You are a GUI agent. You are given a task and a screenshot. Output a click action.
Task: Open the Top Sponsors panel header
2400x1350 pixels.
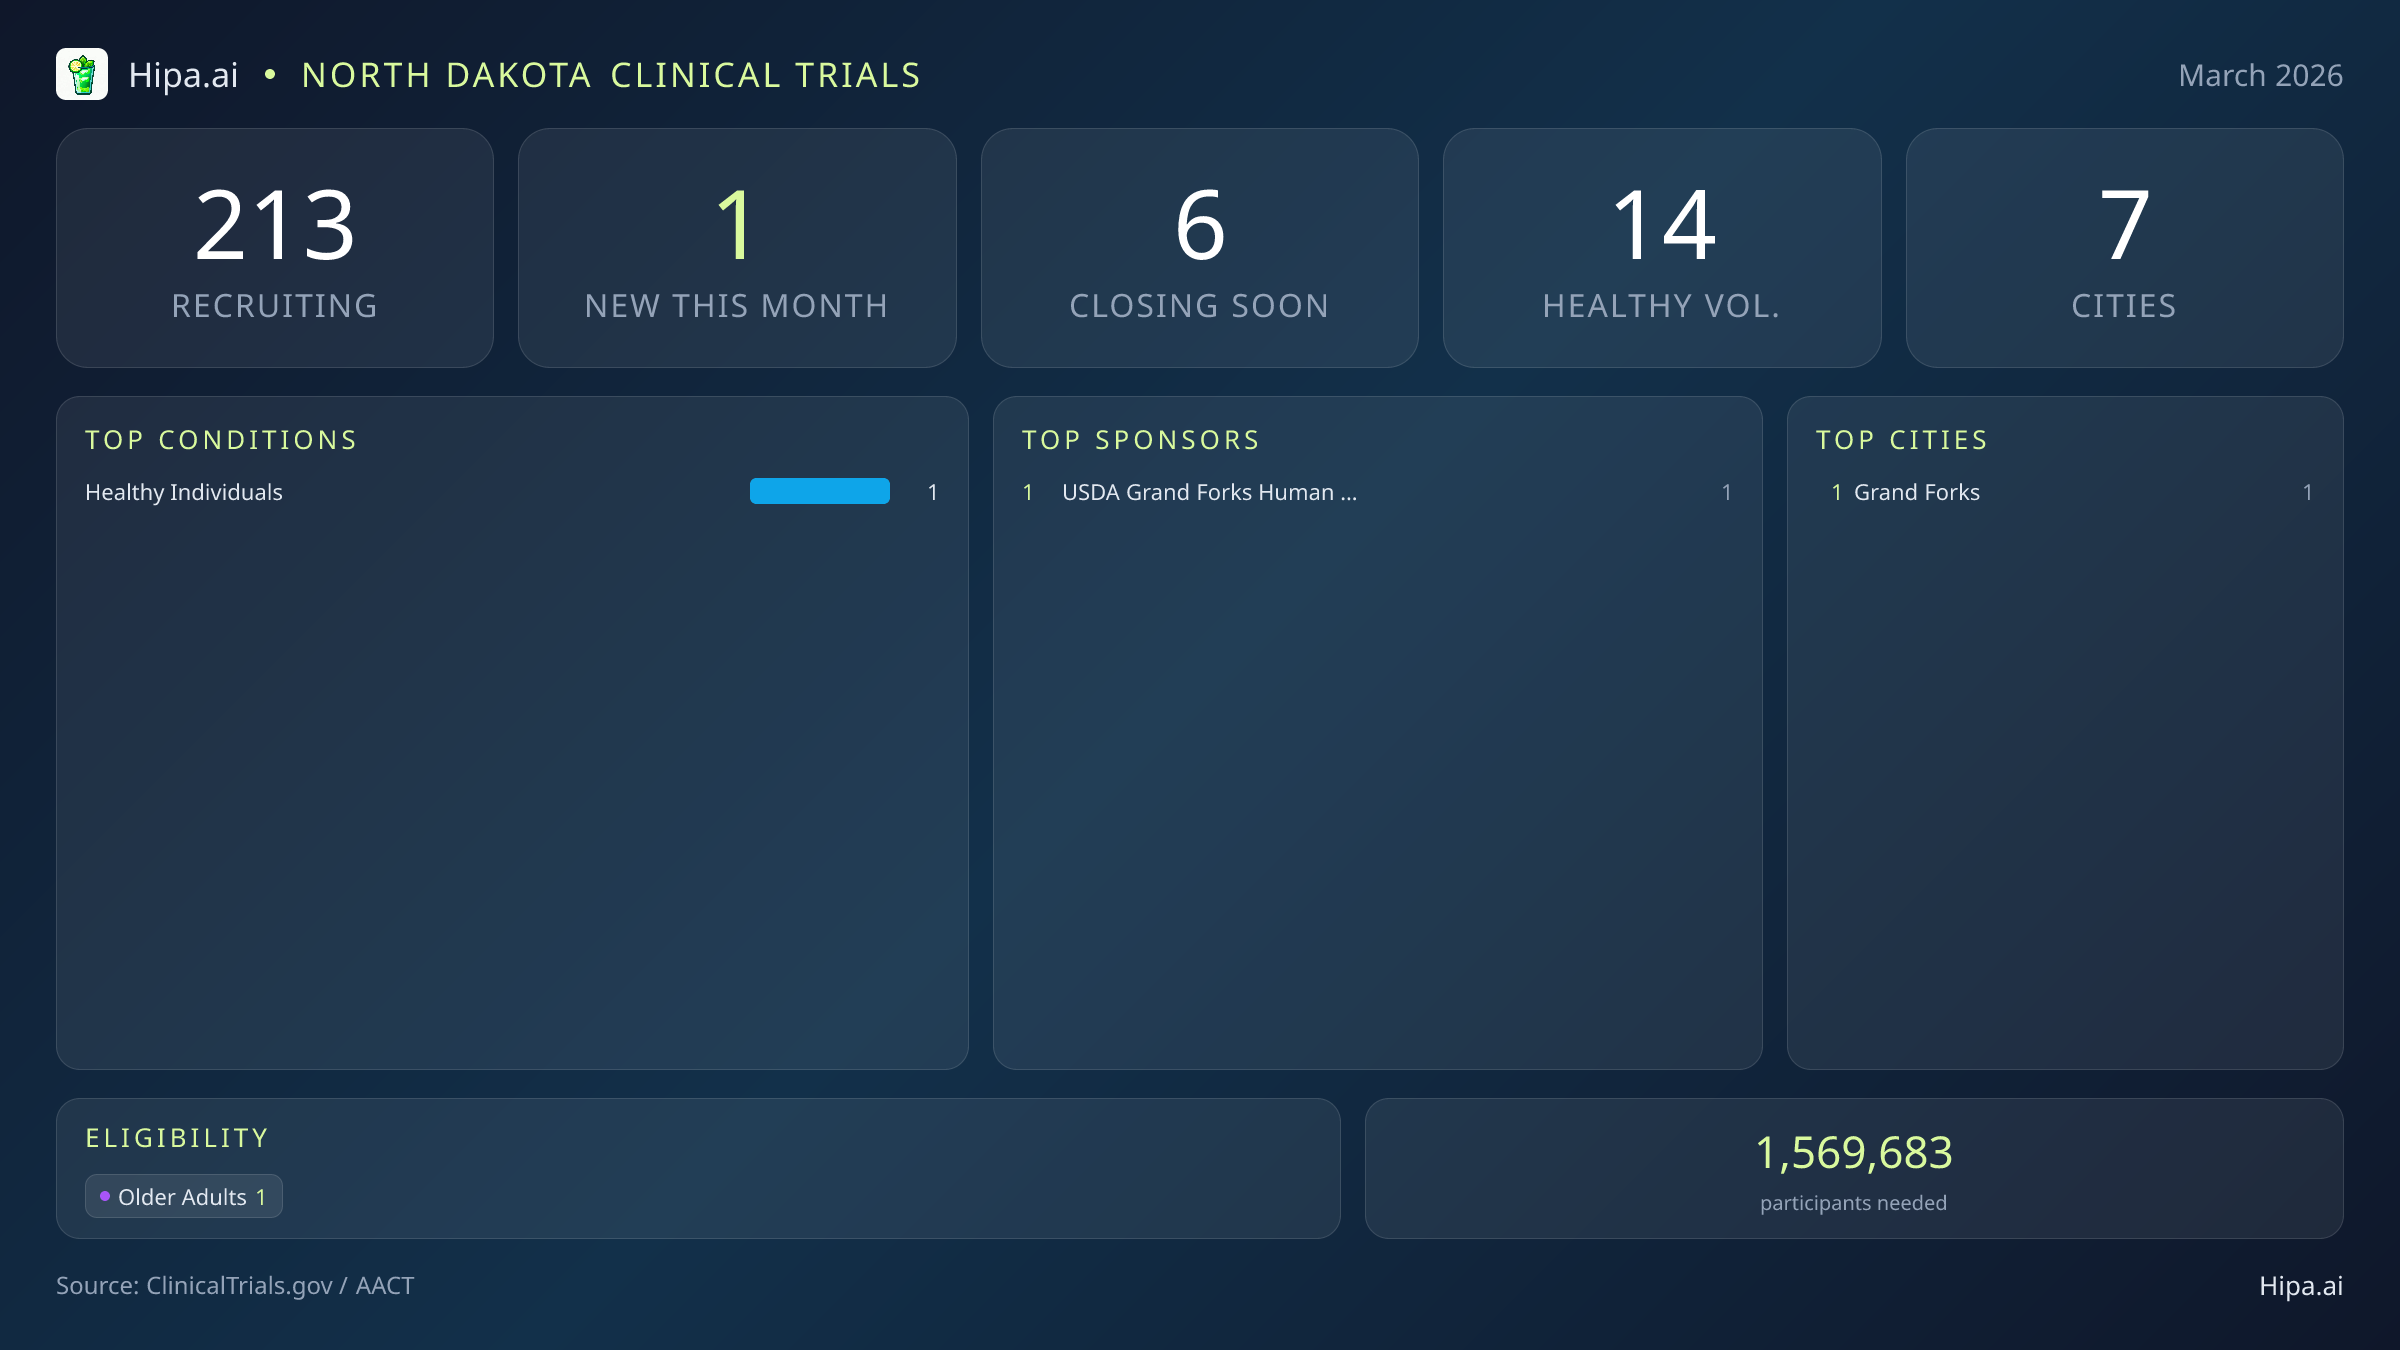coord(1140,439)
